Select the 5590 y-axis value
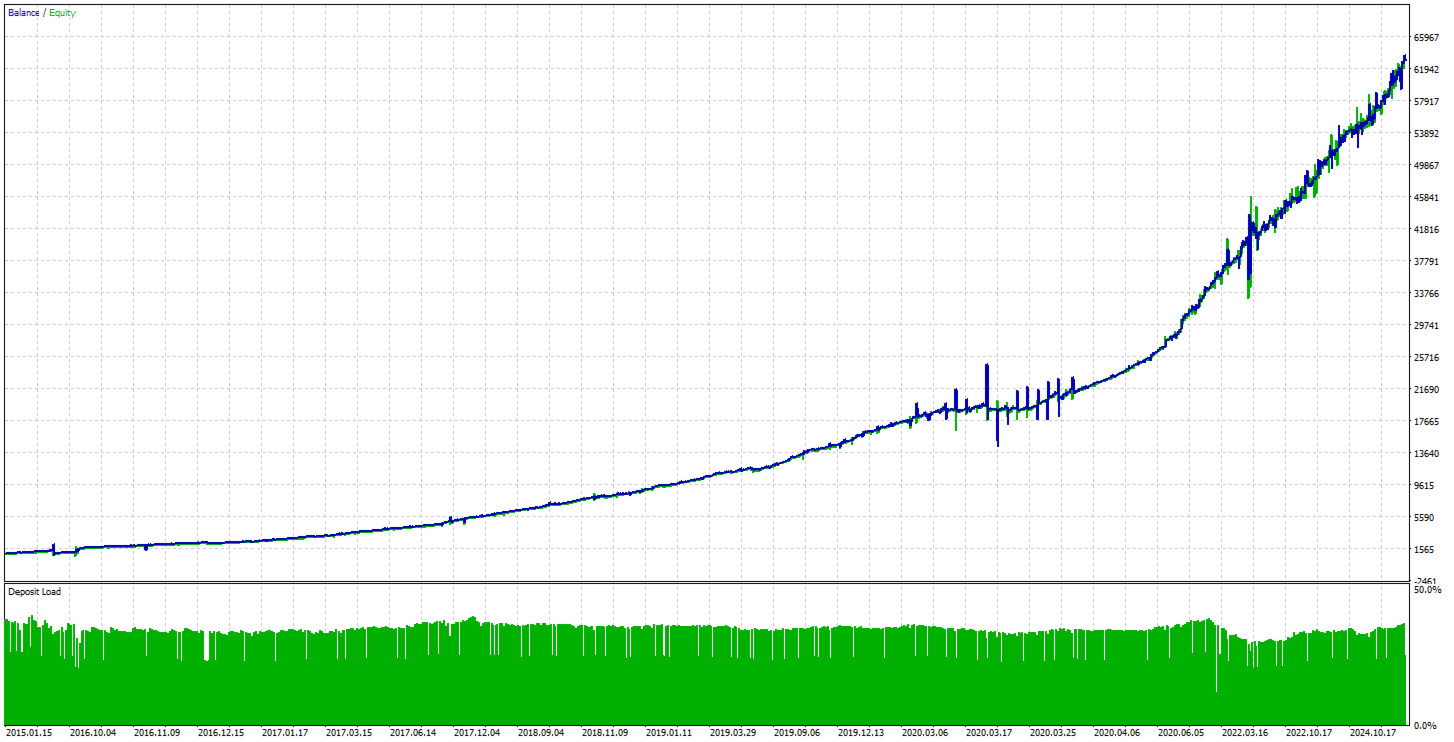 pos(1424,517)
